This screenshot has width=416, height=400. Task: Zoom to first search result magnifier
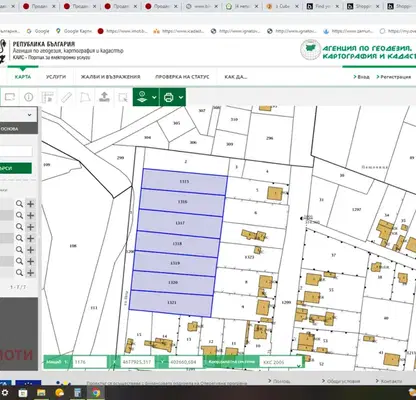[x=19, y=204]
